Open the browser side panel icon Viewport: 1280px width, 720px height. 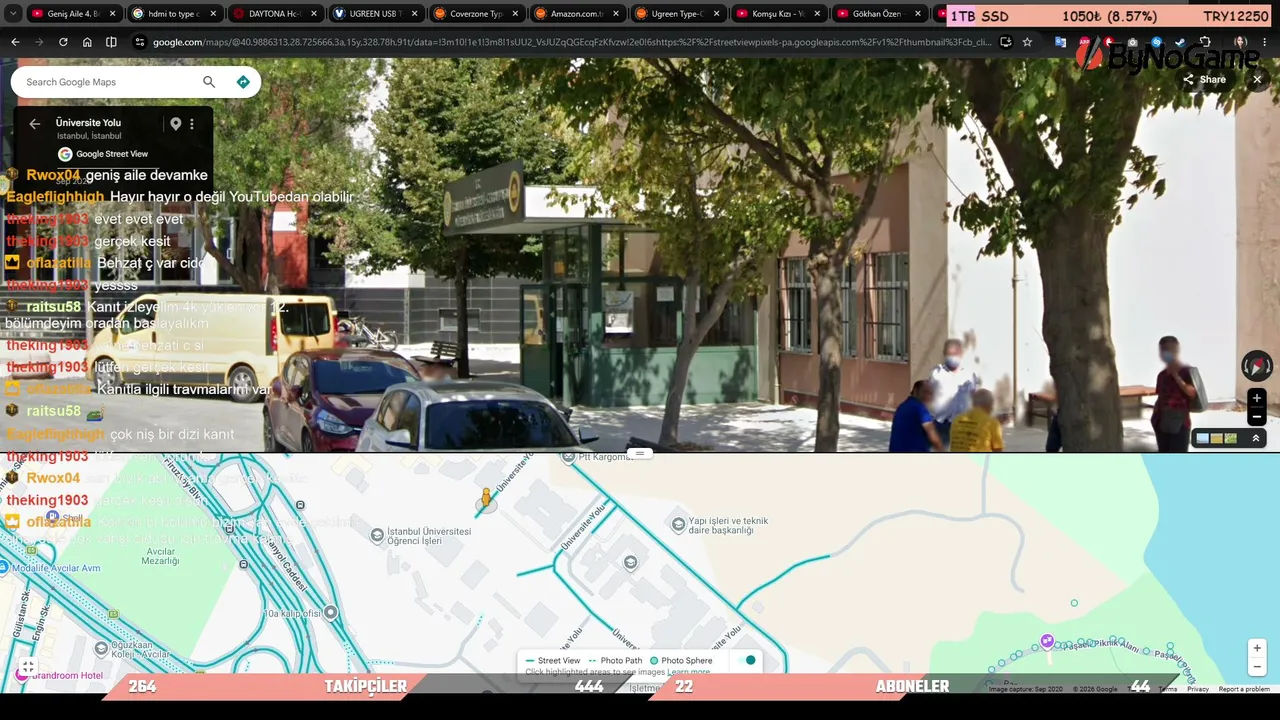tap(111, 42)
